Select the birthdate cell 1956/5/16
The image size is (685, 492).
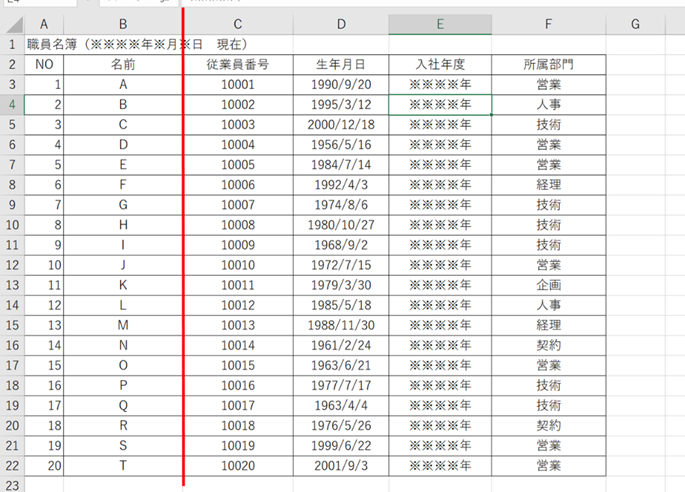tap(341, 144)
